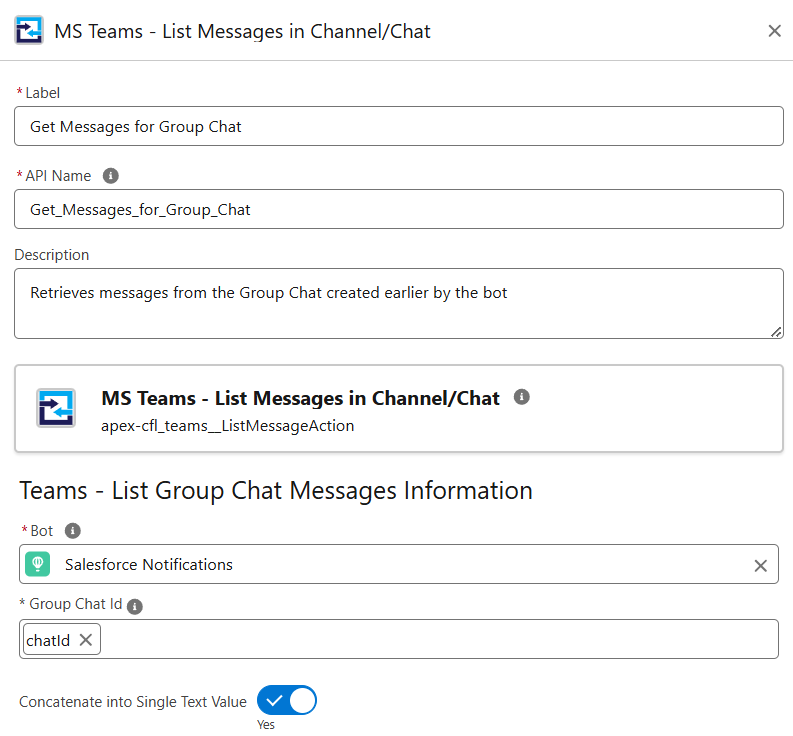Click the MS Teams action icon in header
The width and height of the screenshot is (793, 736).
[x=29, y=31]
